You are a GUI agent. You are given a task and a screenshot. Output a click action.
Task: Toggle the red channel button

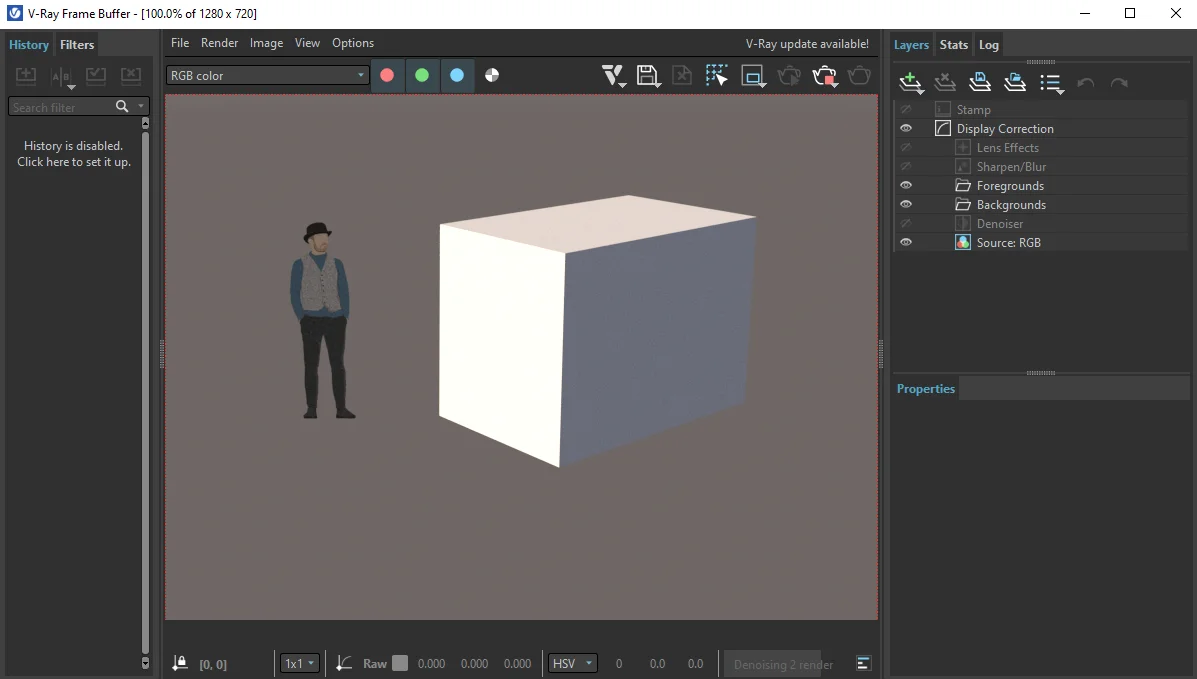(387, 75)
